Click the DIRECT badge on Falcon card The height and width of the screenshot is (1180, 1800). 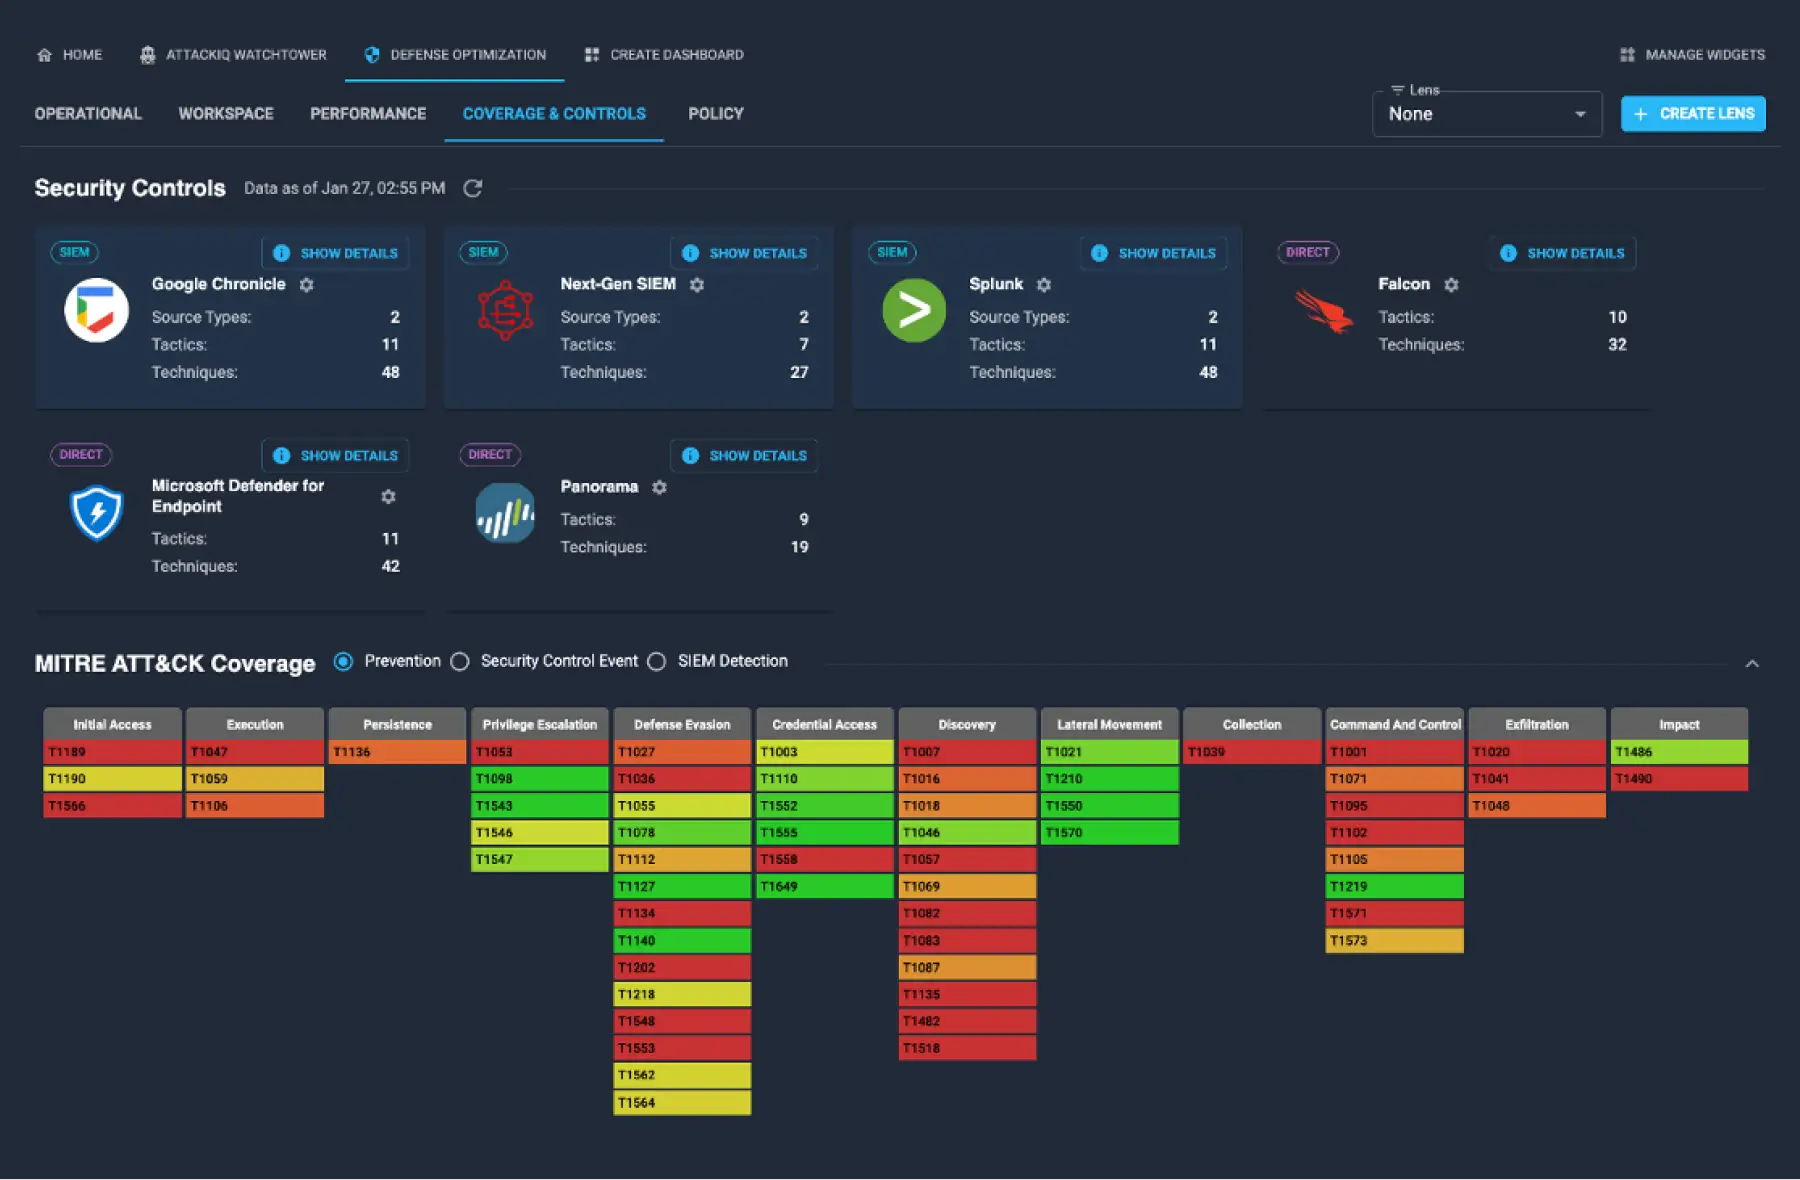tap(1308, 253)
